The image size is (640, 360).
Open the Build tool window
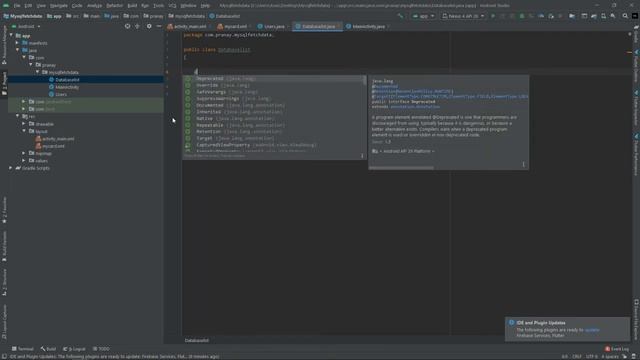point(49,349)
